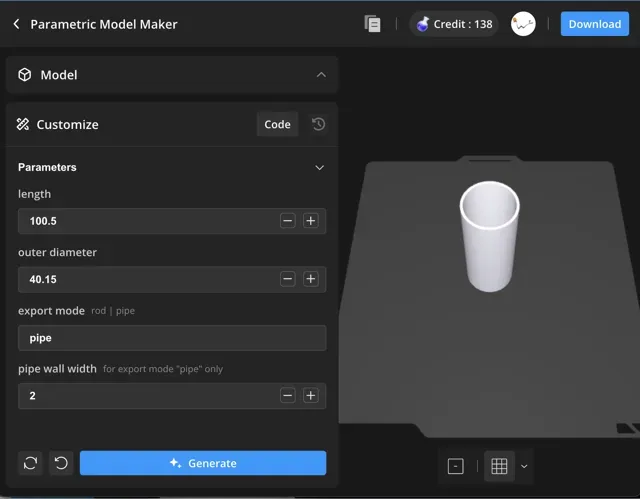Click the length value field
Screen dimensions: 640x499
tap(172, 221)
